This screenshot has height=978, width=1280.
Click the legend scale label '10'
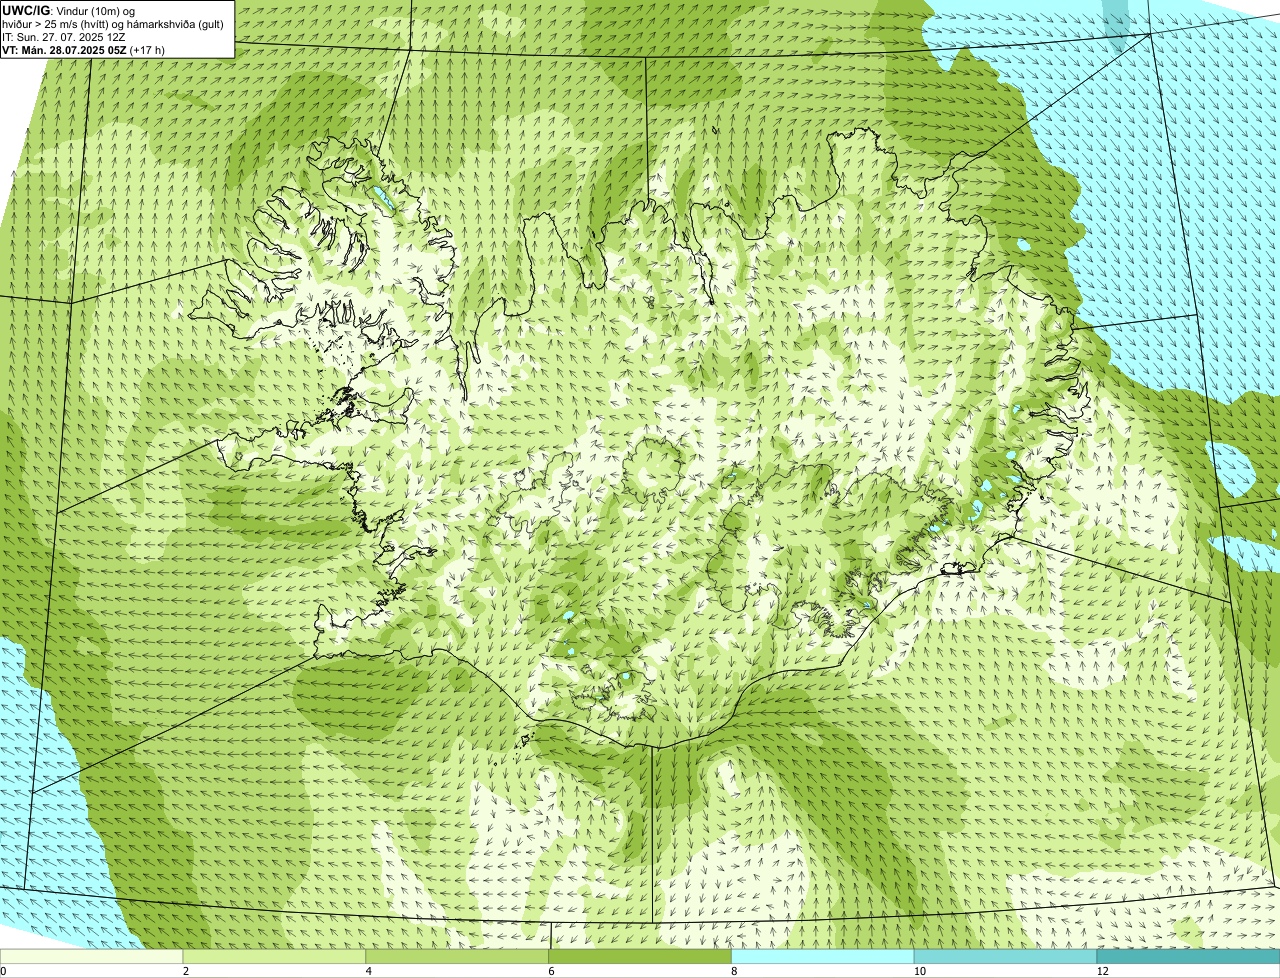coord(919,971)
